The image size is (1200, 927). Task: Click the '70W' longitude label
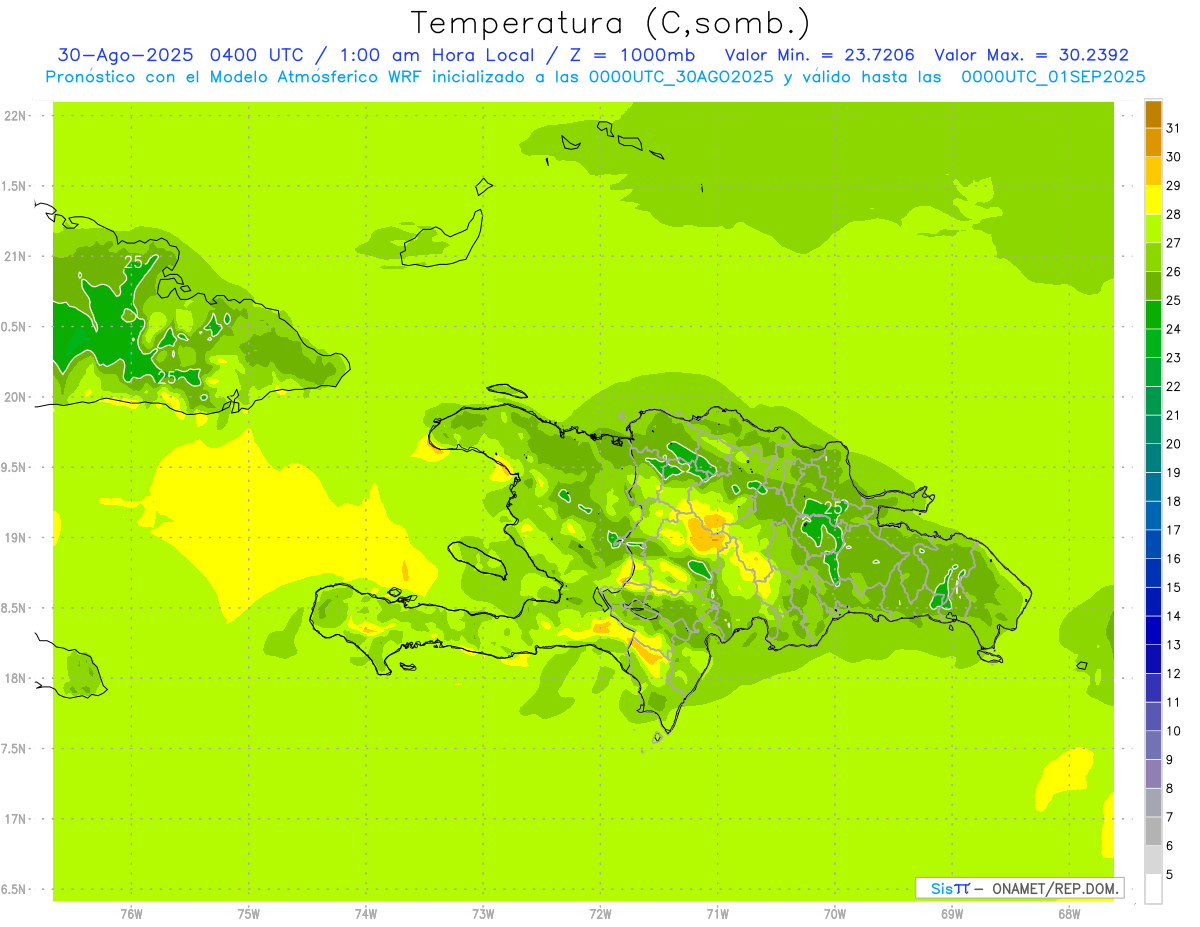coord(835,914)
